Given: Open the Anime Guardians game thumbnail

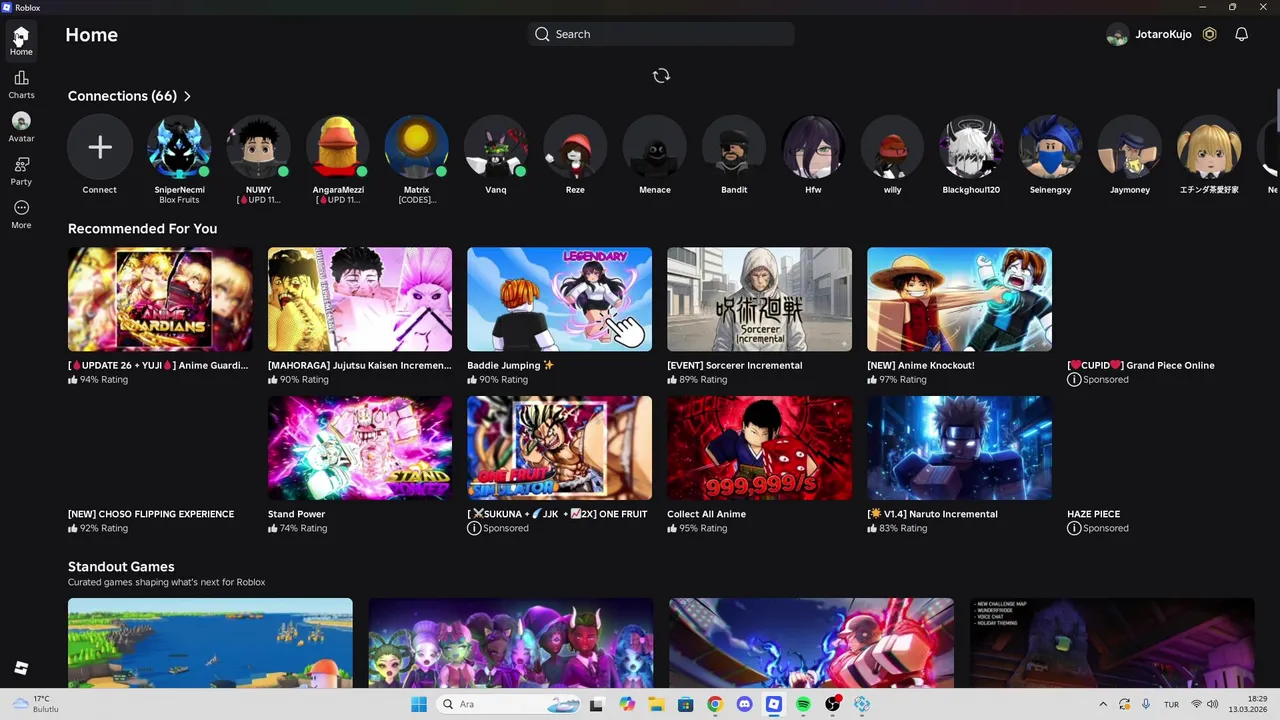Looking at the screenshot, I should tap(160, 300).
